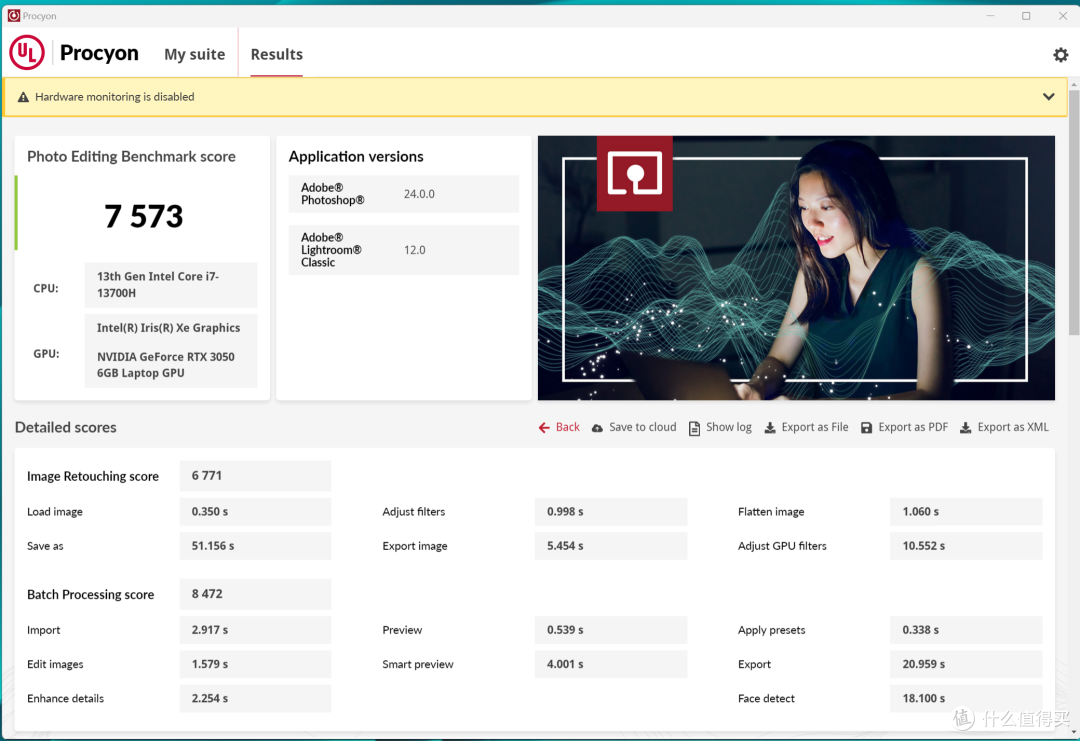Click the Export as File download icon
Viewport: 1080px width, 741px height.
(x=770, y=428)
